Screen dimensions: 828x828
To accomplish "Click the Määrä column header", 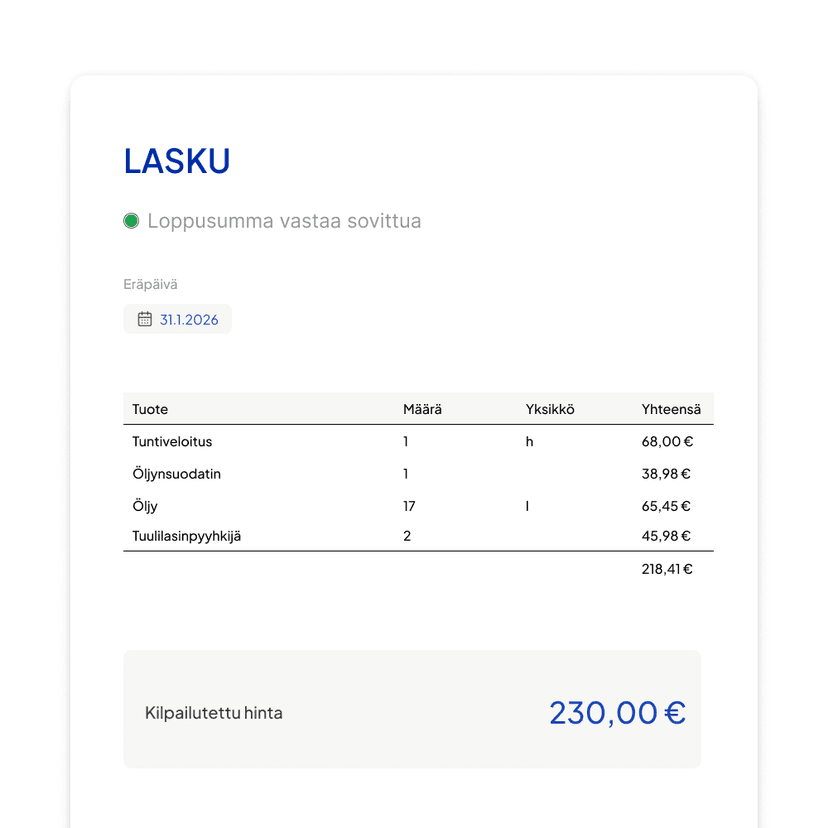I will (420, 409).
